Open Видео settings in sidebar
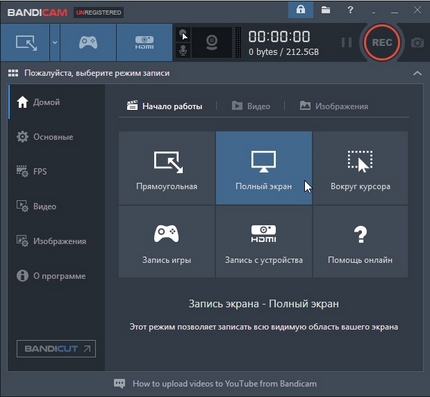 click(56, 206)
